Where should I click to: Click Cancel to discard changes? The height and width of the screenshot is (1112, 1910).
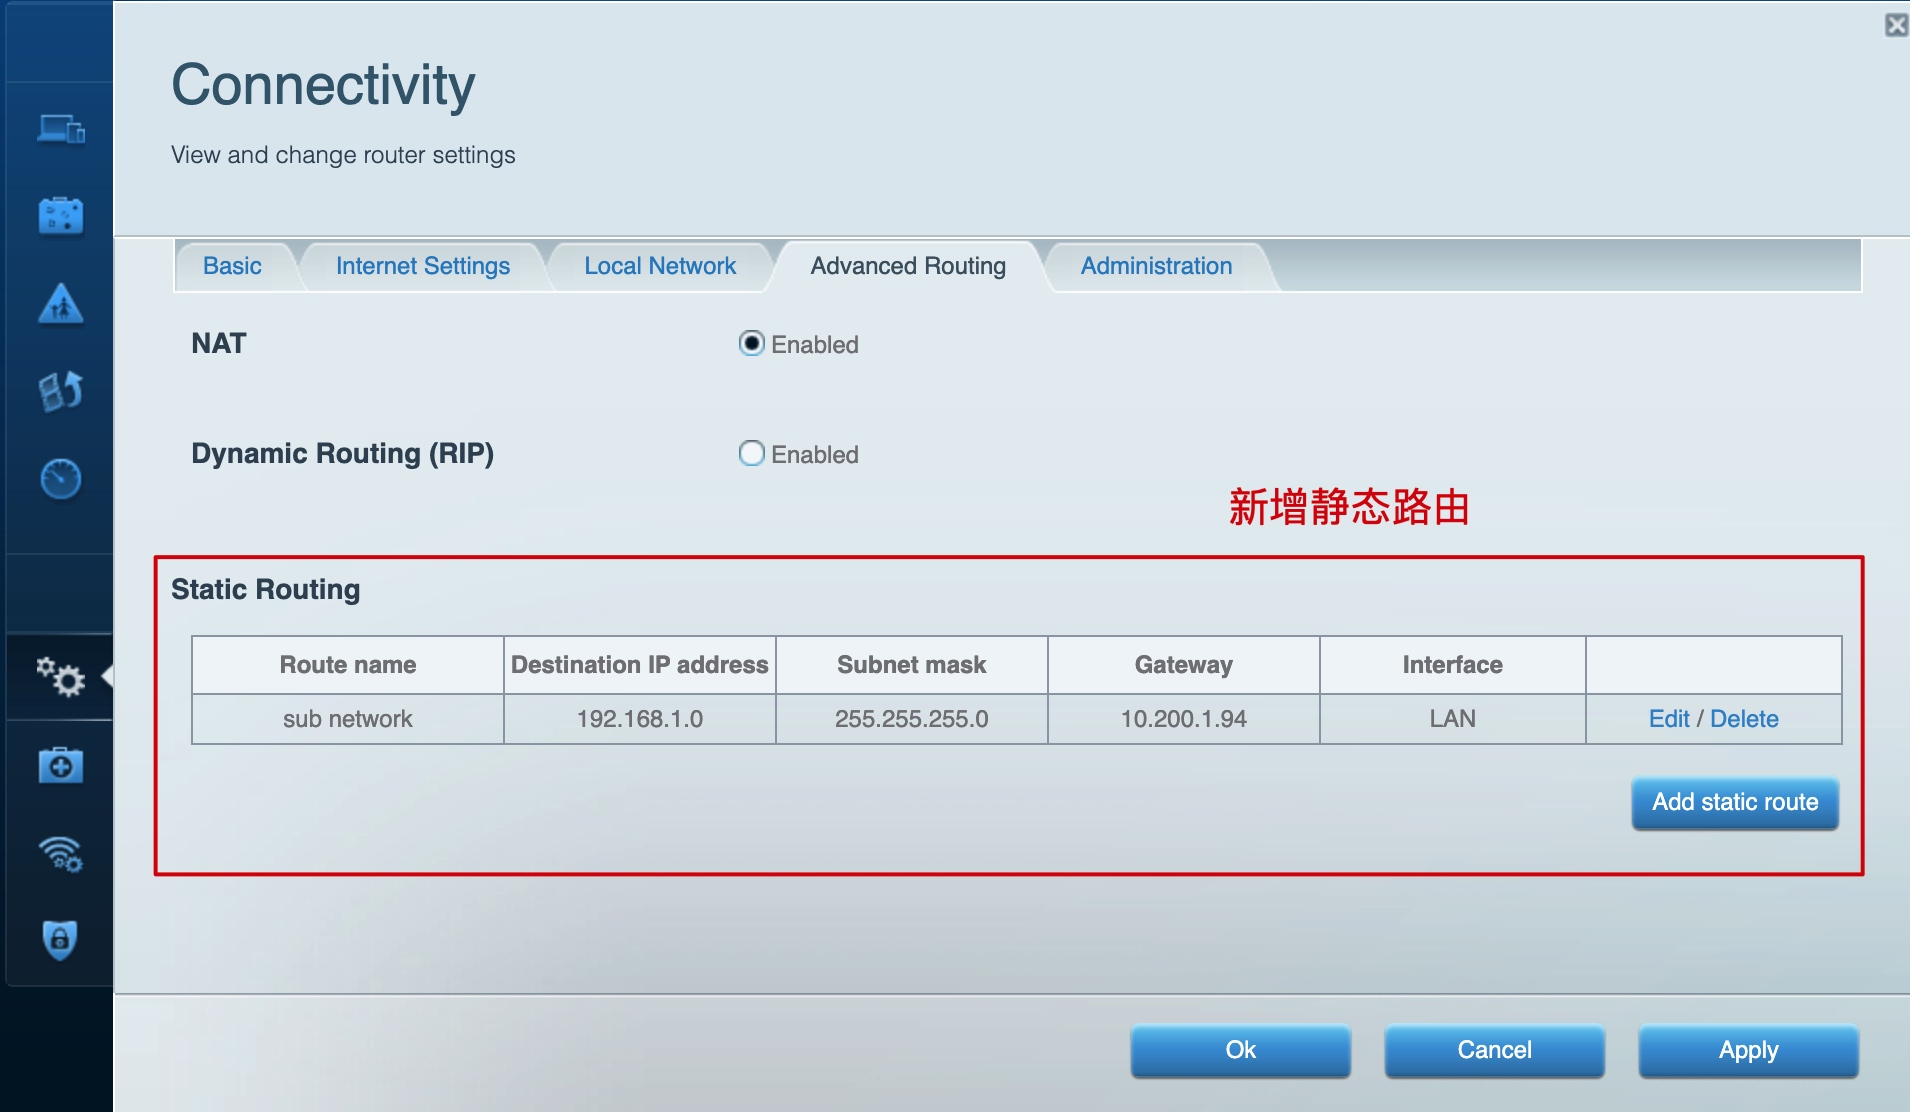(1494, 1050)
